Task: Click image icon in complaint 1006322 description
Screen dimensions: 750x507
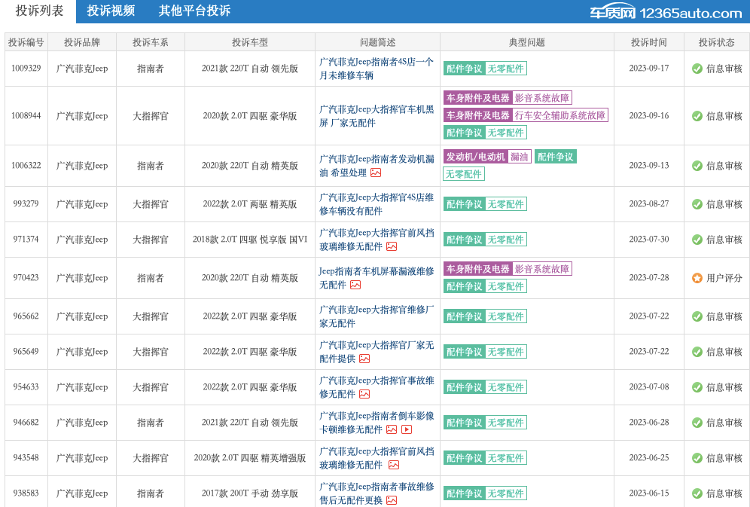Action: [x=375, y=173]
